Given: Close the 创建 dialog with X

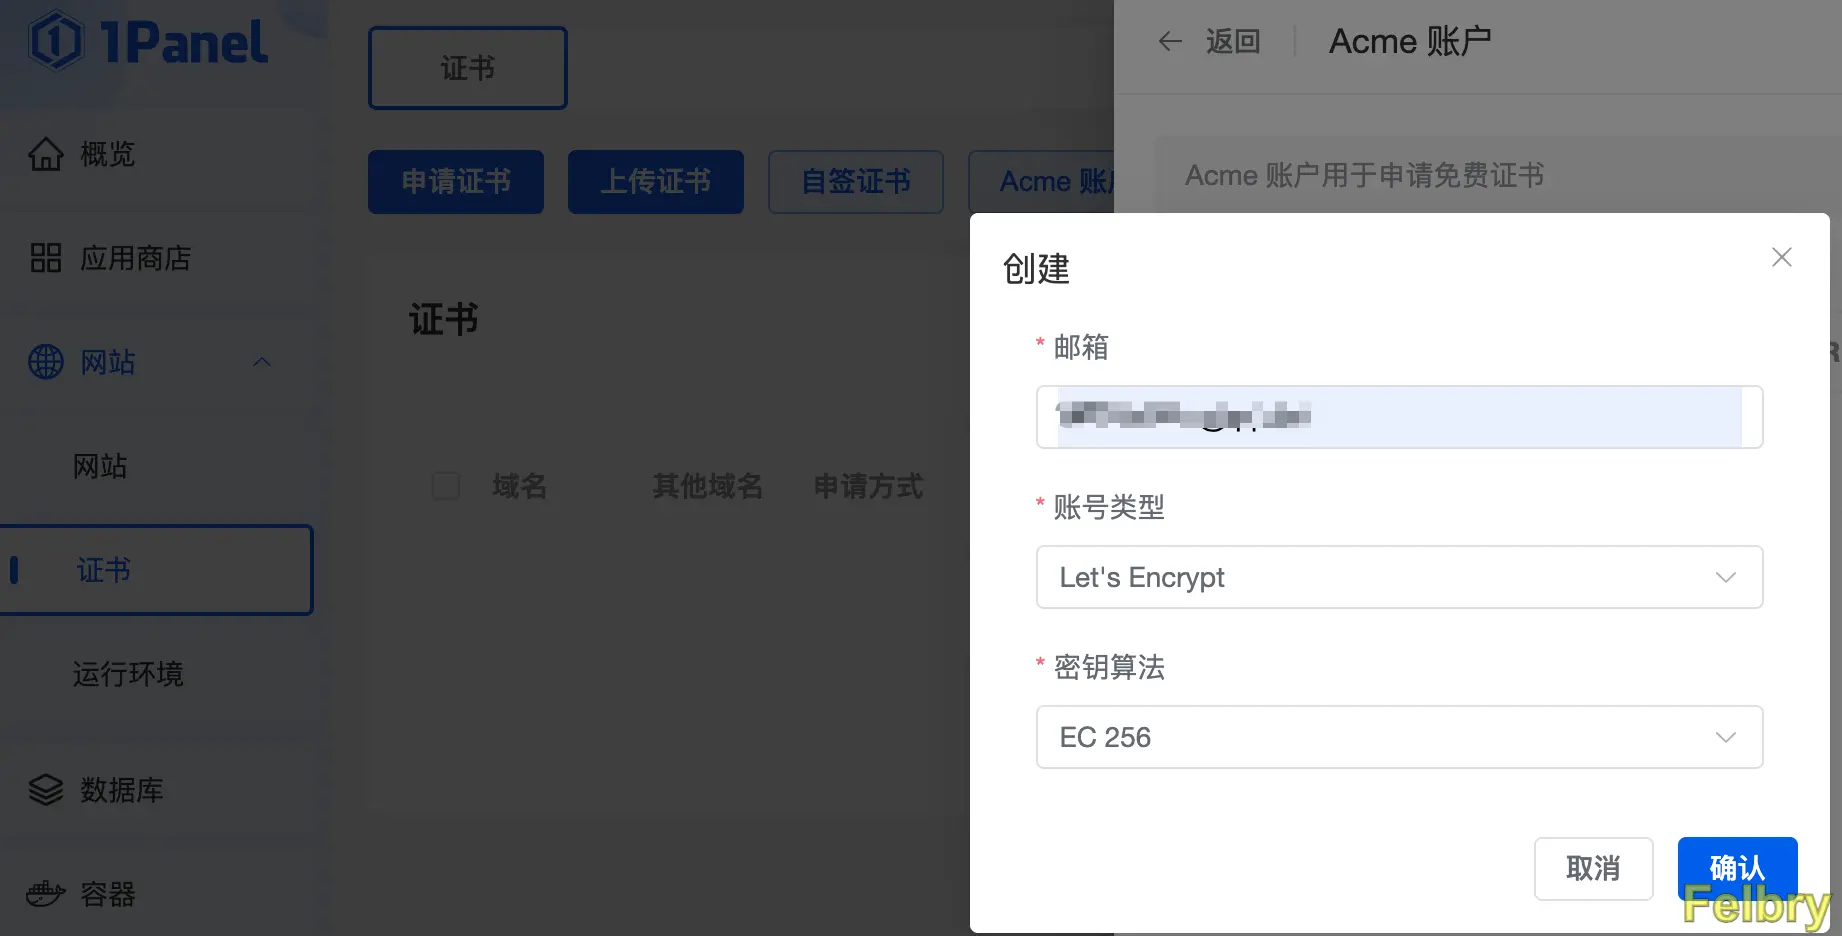Looking at the screenshot, I should click(1782, 257).
